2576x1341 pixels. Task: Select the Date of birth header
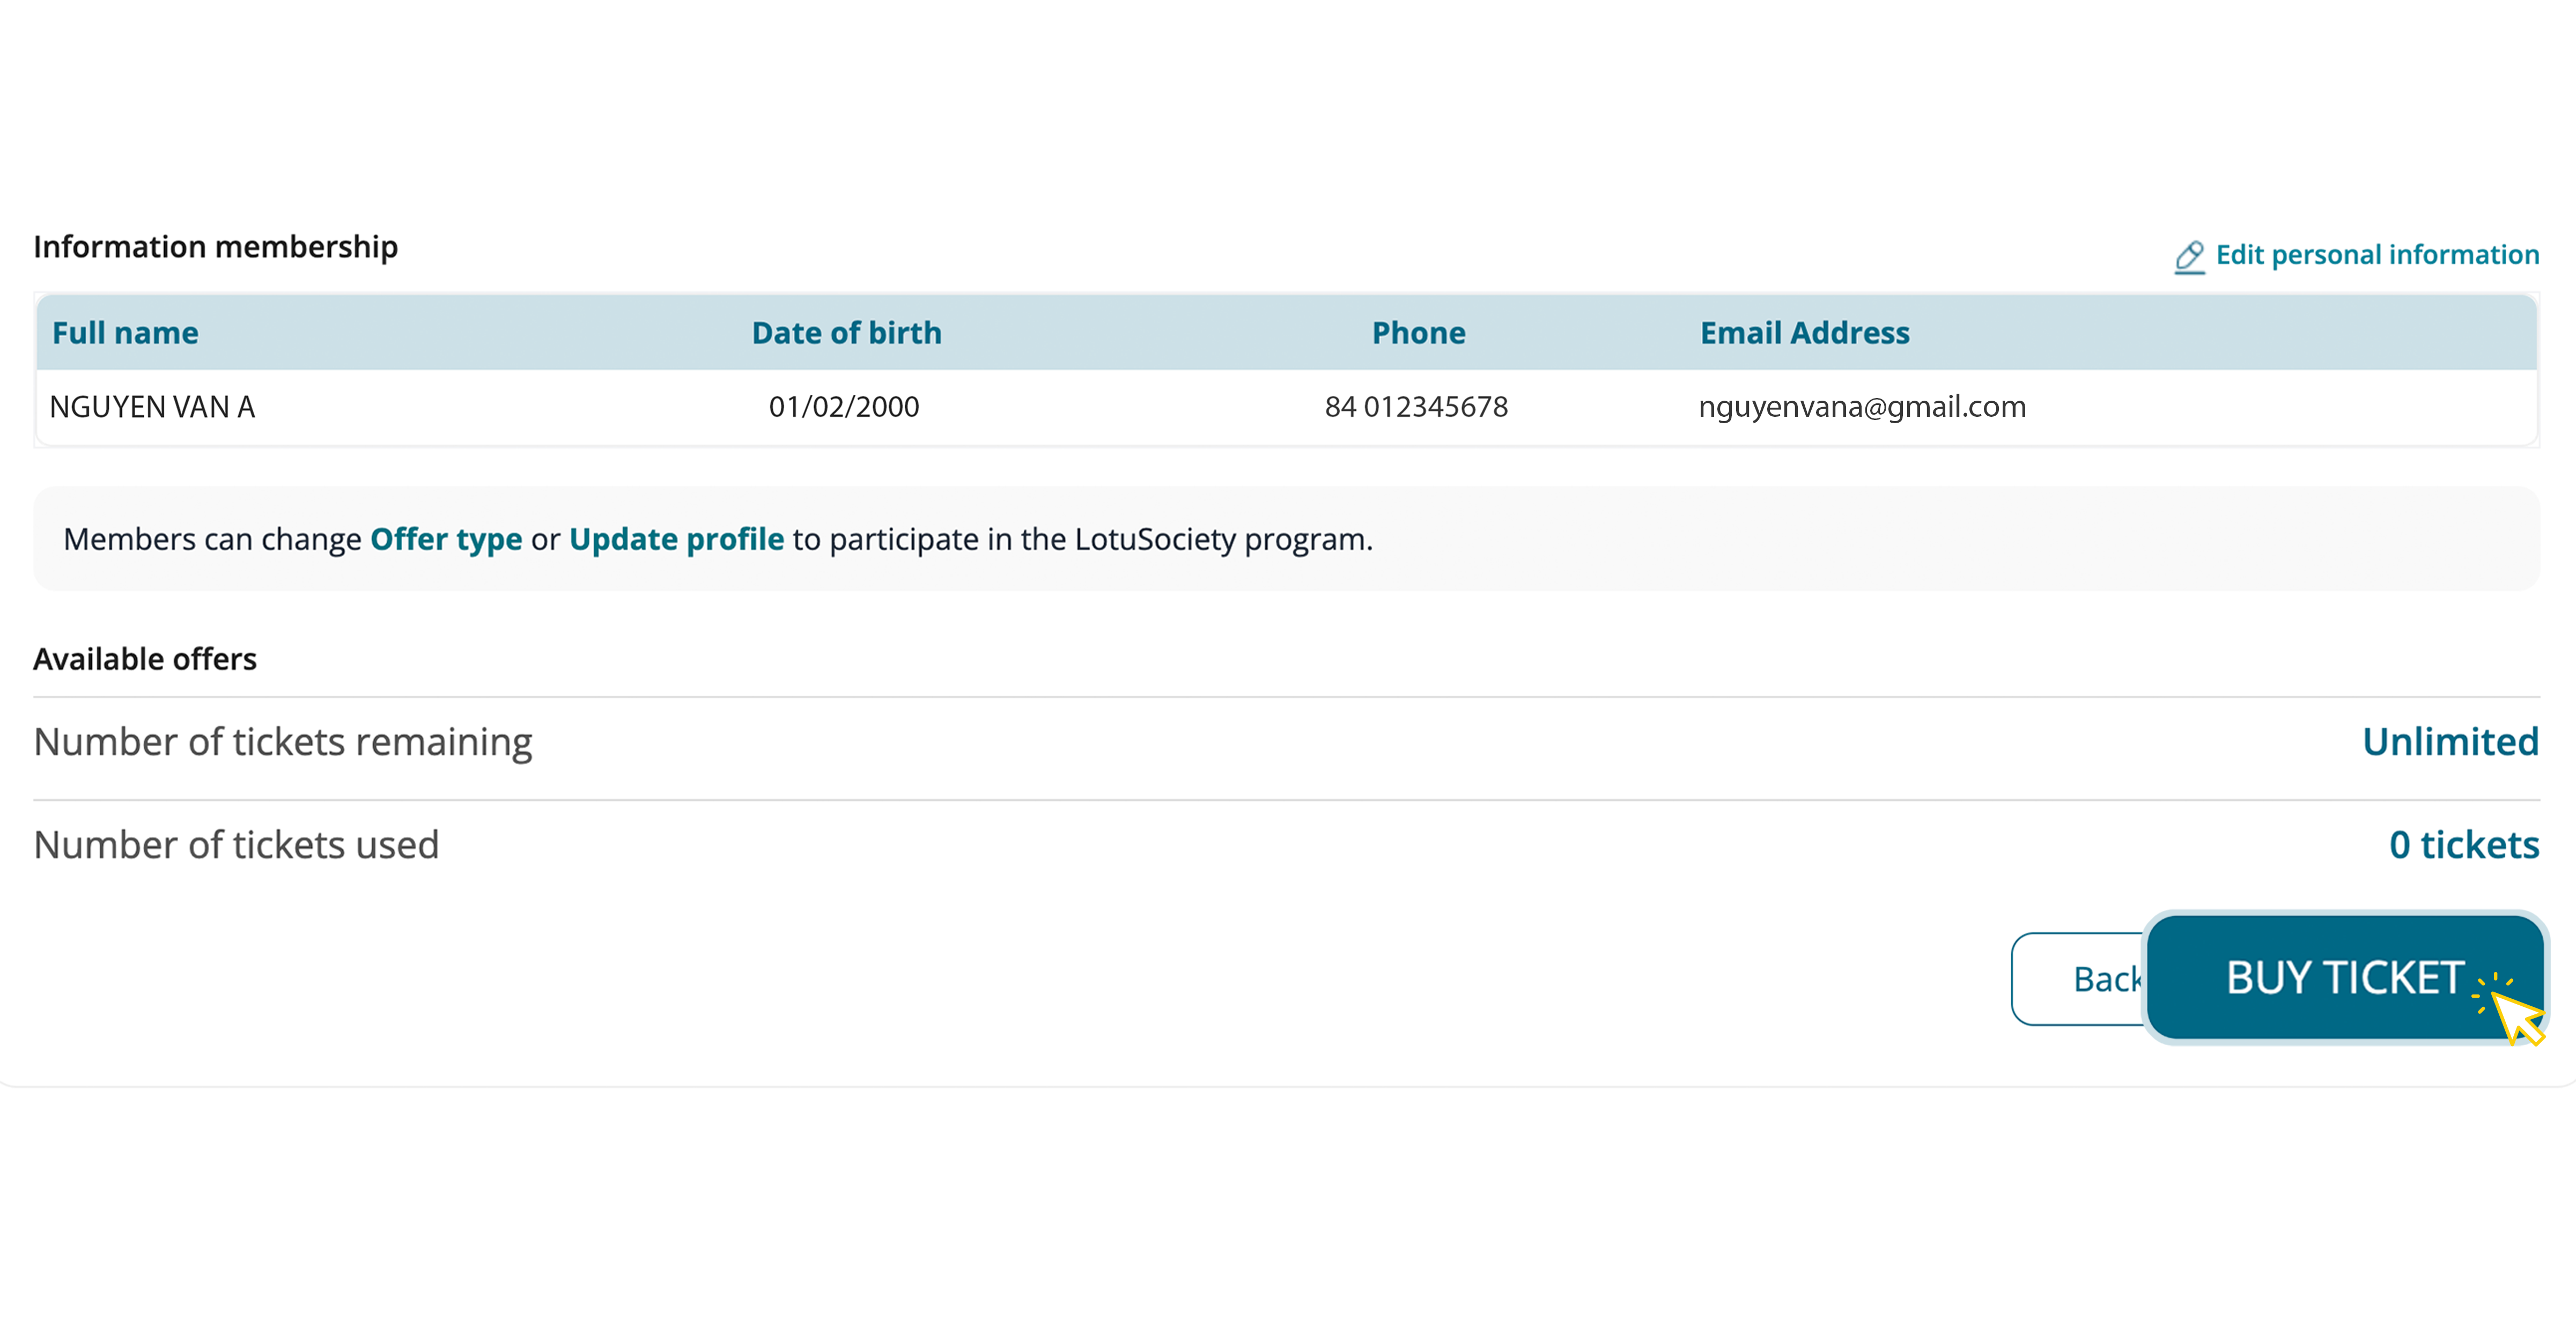coord(846,333)
